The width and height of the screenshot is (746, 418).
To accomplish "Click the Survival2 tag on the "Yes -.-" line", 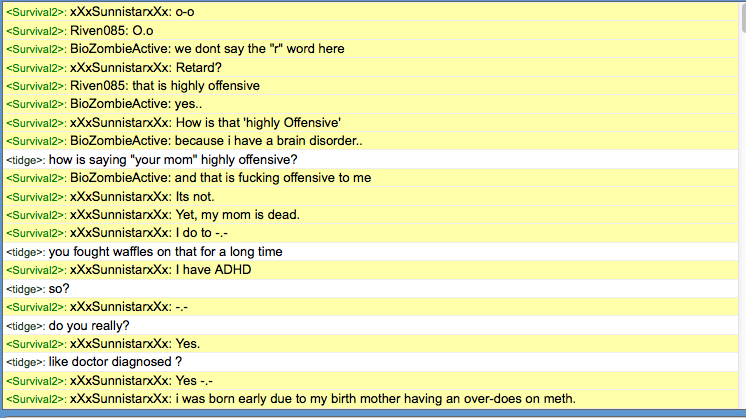I will (x=36, y=380).
